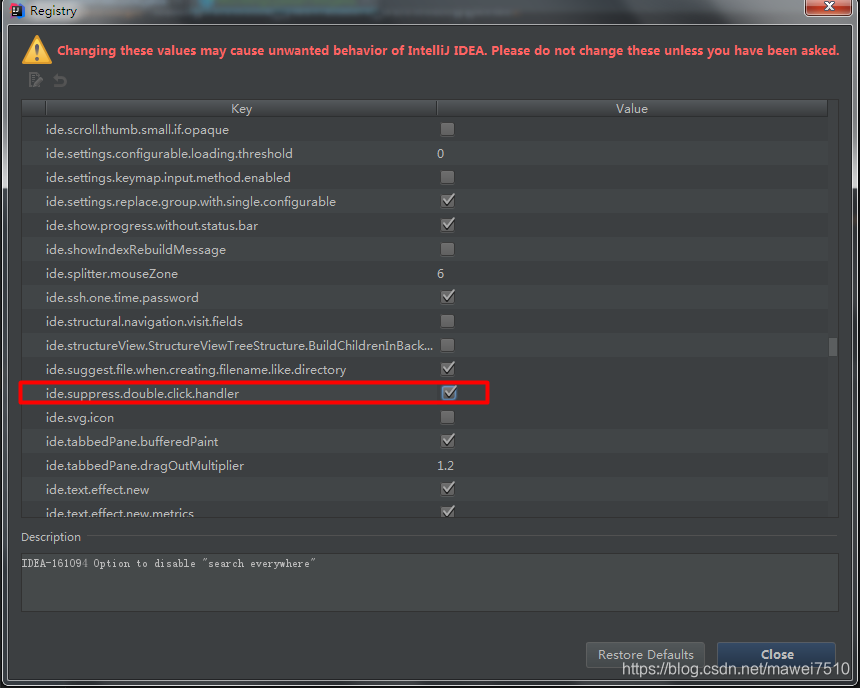Click the vertical scrollbar thumb of the table
This screenshot has width=860, height=688.
coord(833,347)
